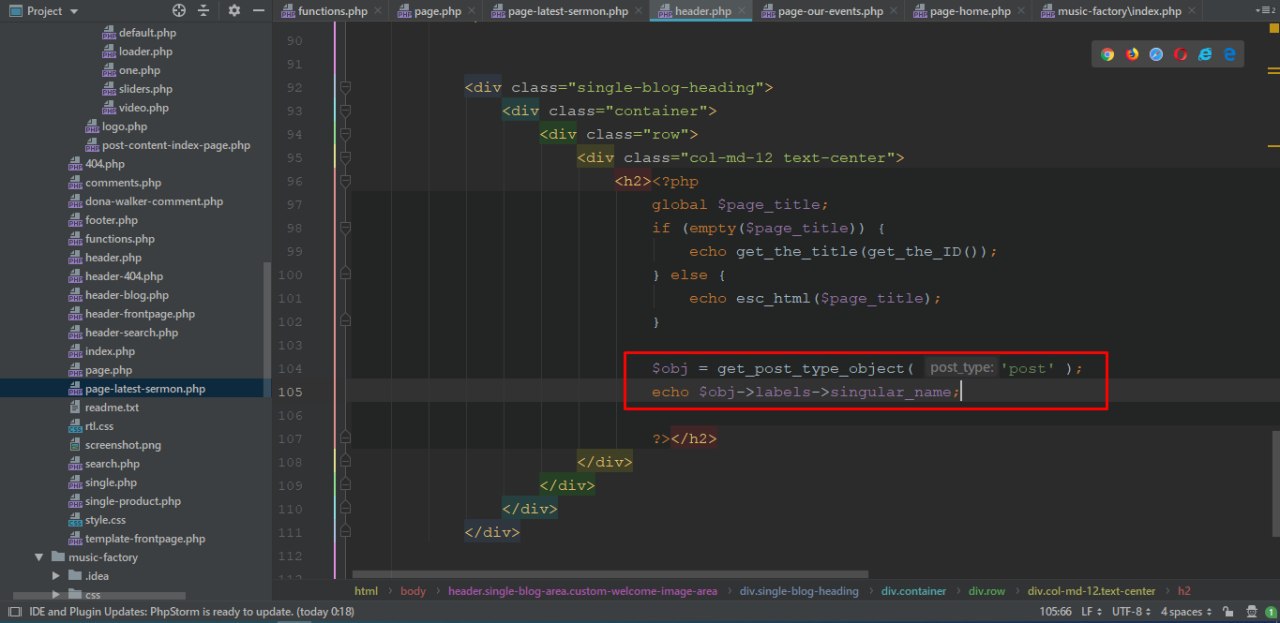Screen dimensions: 1280x623
Task: Fold the h2 php block at line 96
Action: [345, 181]
